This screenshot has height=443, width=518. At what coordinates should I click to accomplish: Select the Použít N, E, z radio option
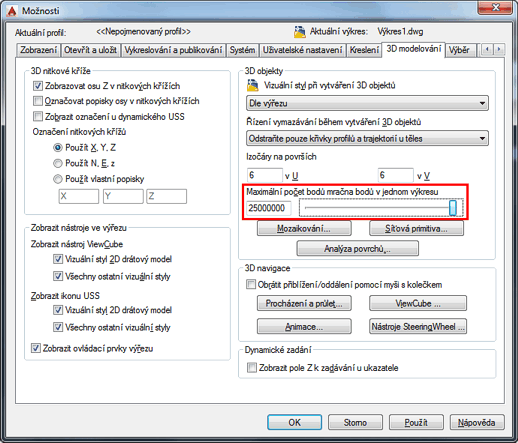pos(58,163)
